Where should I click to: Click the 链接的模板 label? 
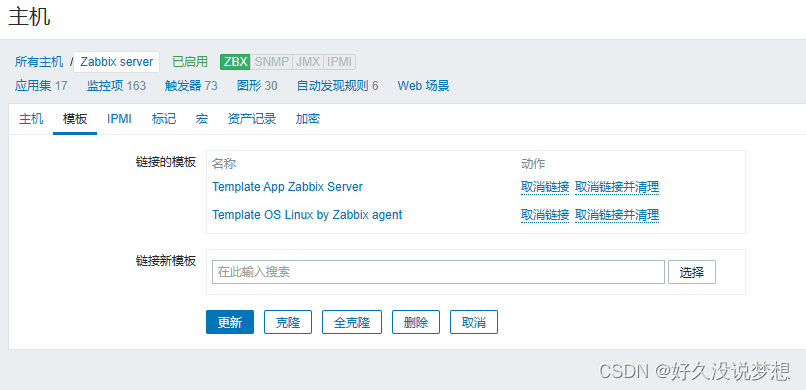pos(166,162)
